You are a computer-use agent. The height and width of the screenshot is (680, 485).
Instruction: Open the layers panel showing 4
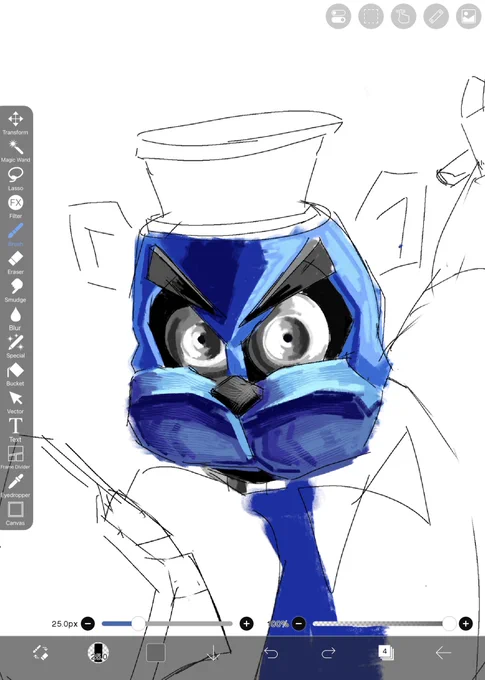(x=385, y=652)
